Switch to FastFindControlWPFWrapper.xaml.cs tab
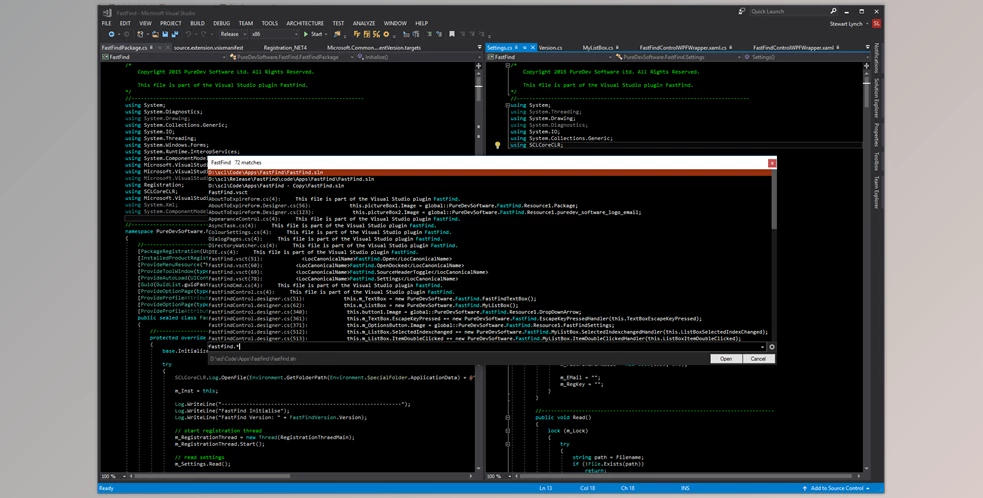Screen dimensions: 983x498 click(683, 48)
